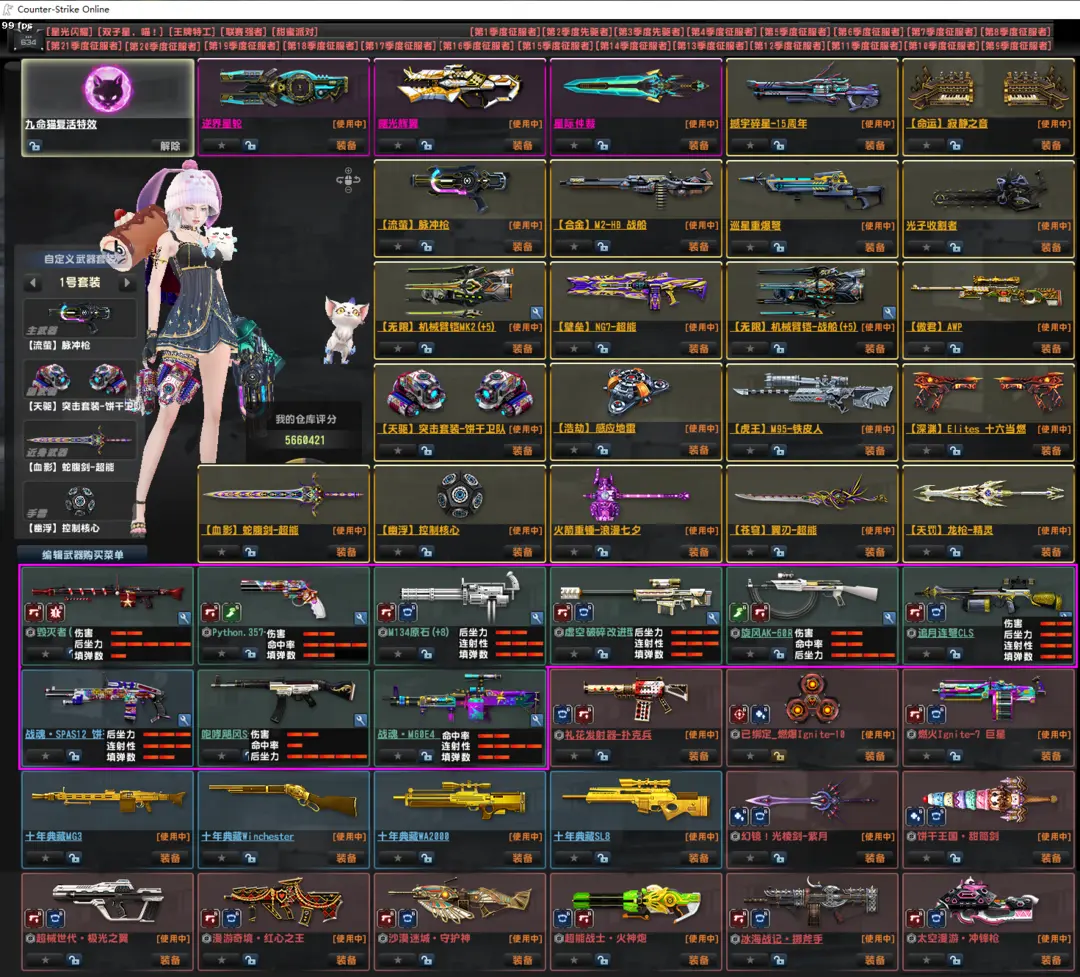Toggle favorite star on 【傲君】AWP card

pos(926,349)
